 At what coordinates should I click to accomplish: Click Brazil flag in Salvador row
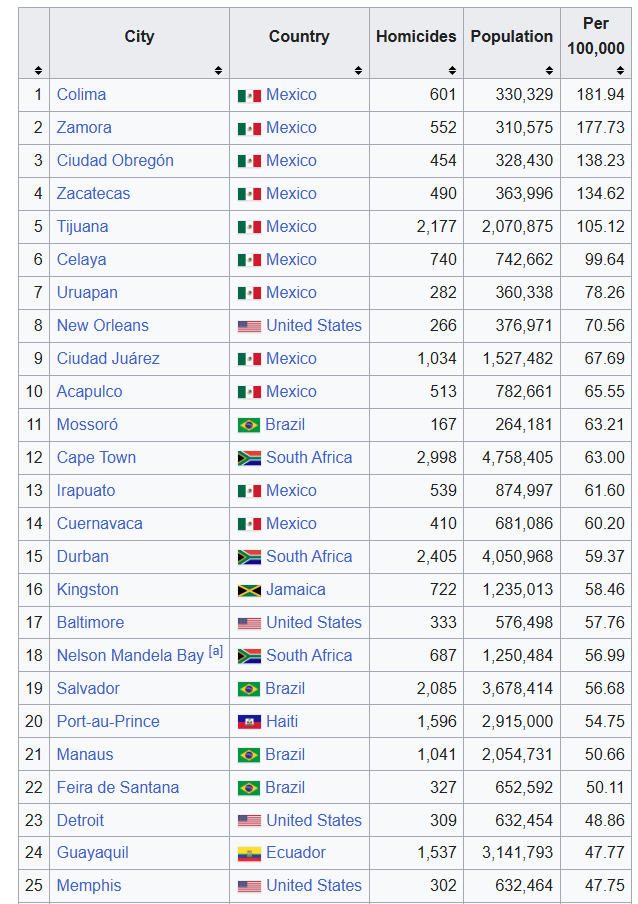[249, 689]
